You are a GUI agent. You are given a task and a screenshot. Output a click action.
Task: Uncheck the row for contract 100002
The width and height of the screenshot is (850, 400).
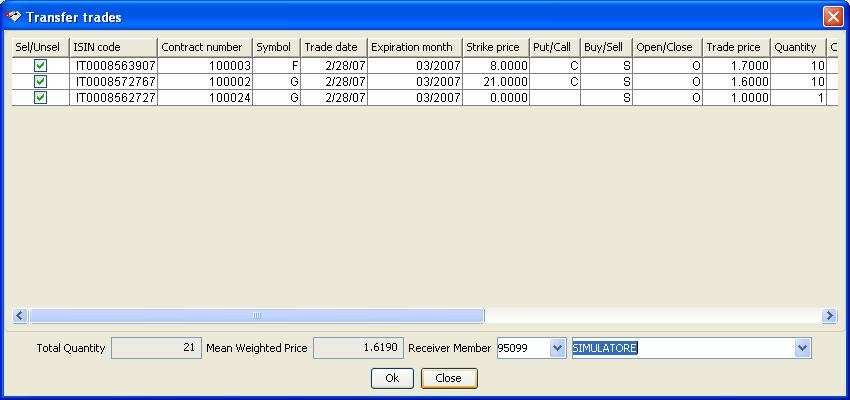tap(41, 81)
